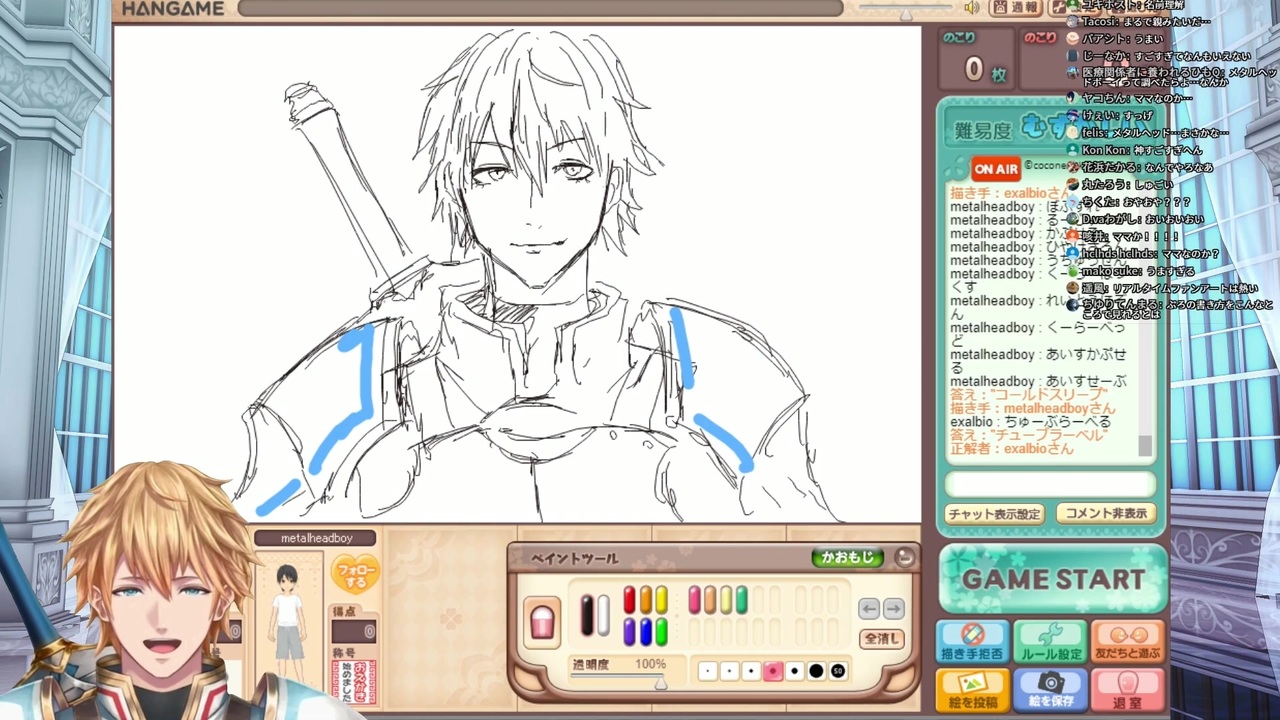Click the ON AIR badge
The height and width of the screenshot is (720, 1280).
point(995,169)
